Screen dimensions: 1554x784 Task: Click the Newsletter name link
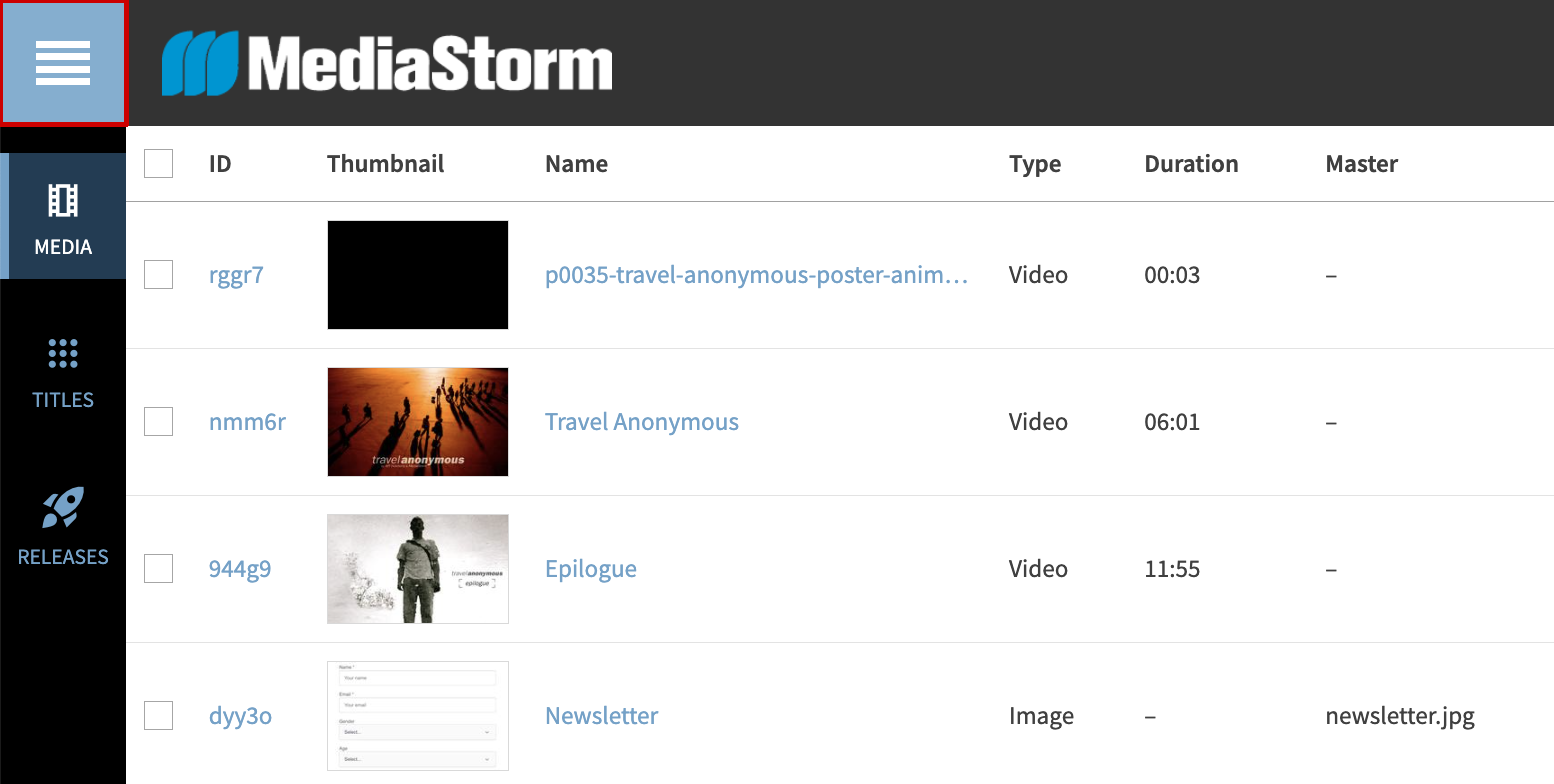[x=601, y=716]
